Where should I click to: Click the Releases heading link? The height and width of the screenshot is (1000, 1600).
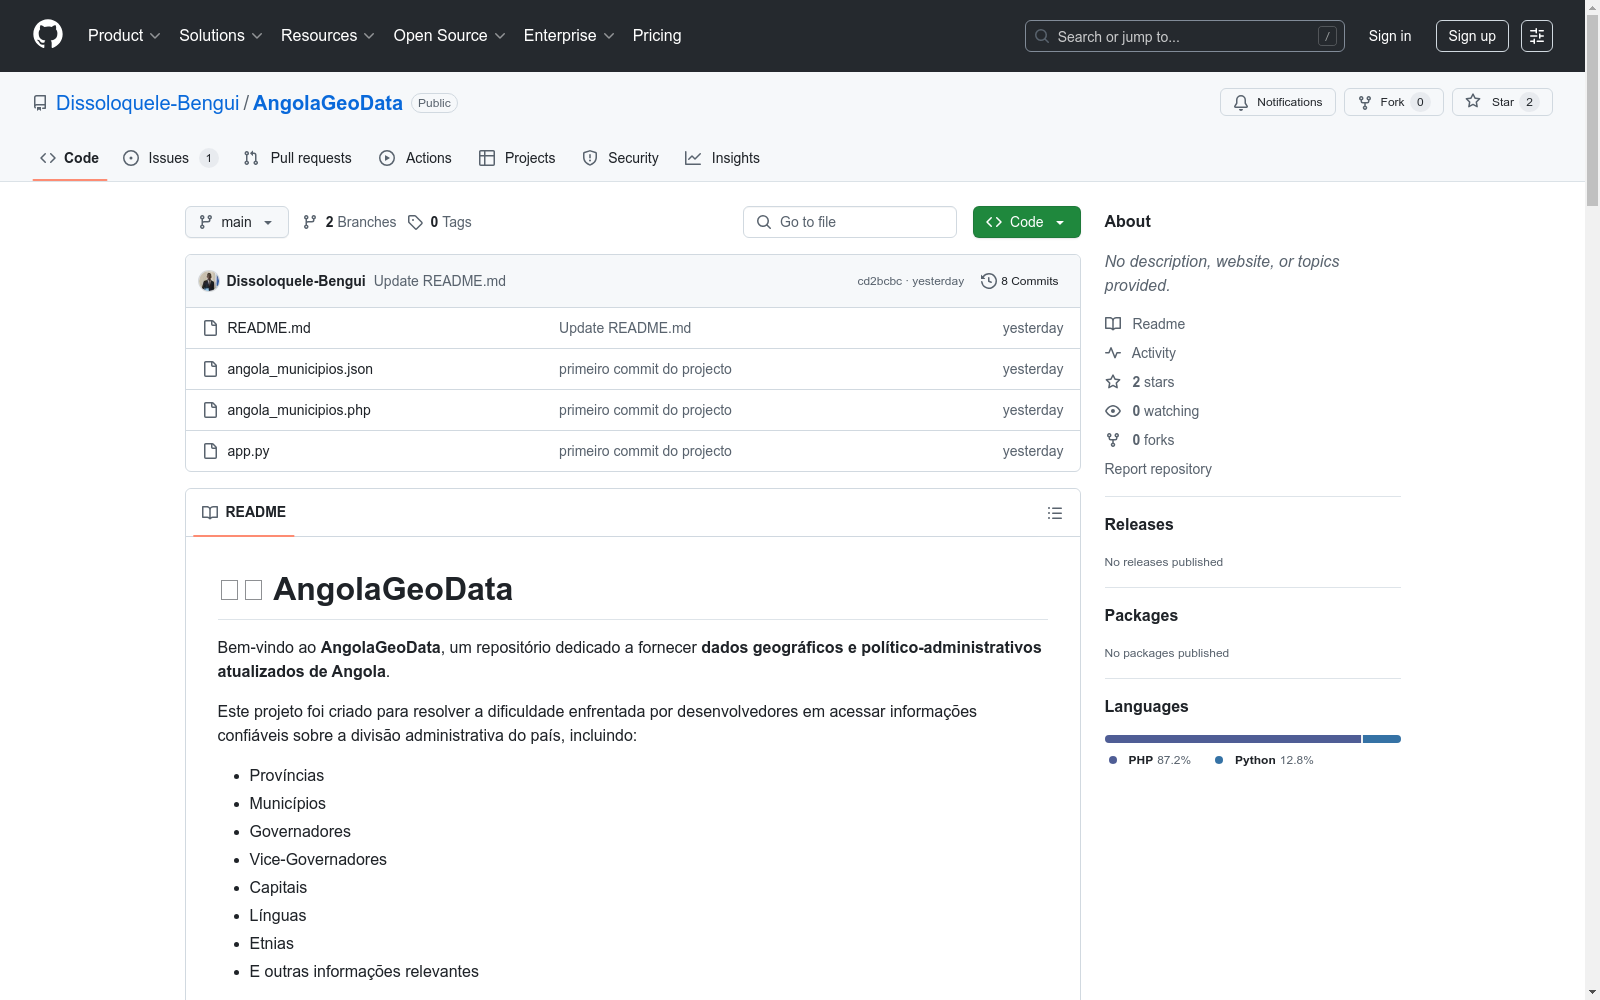click(x=1139, y=524)
